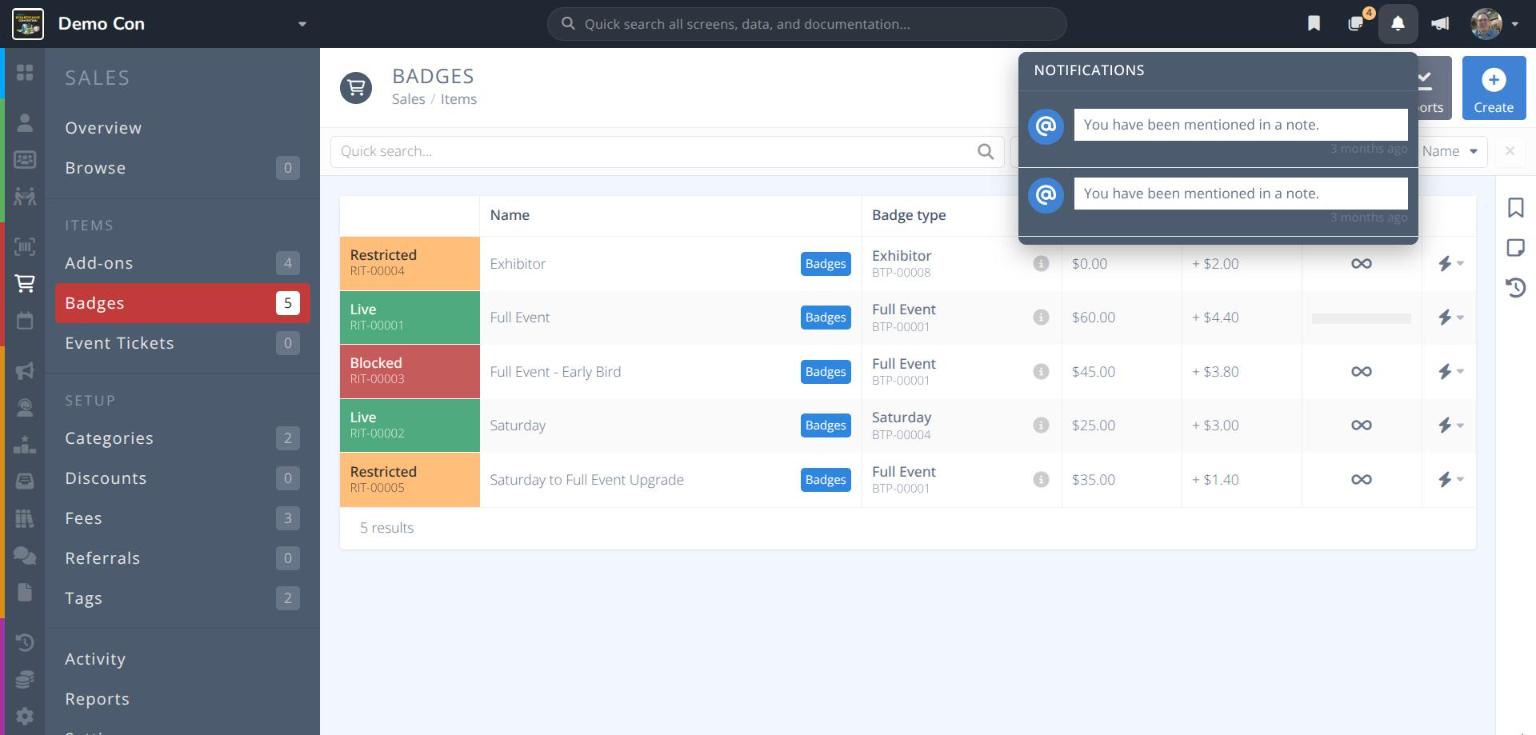Open the history clock icon in right panel
This screenshot has width=1536, height=735.
pos(1516,288)
